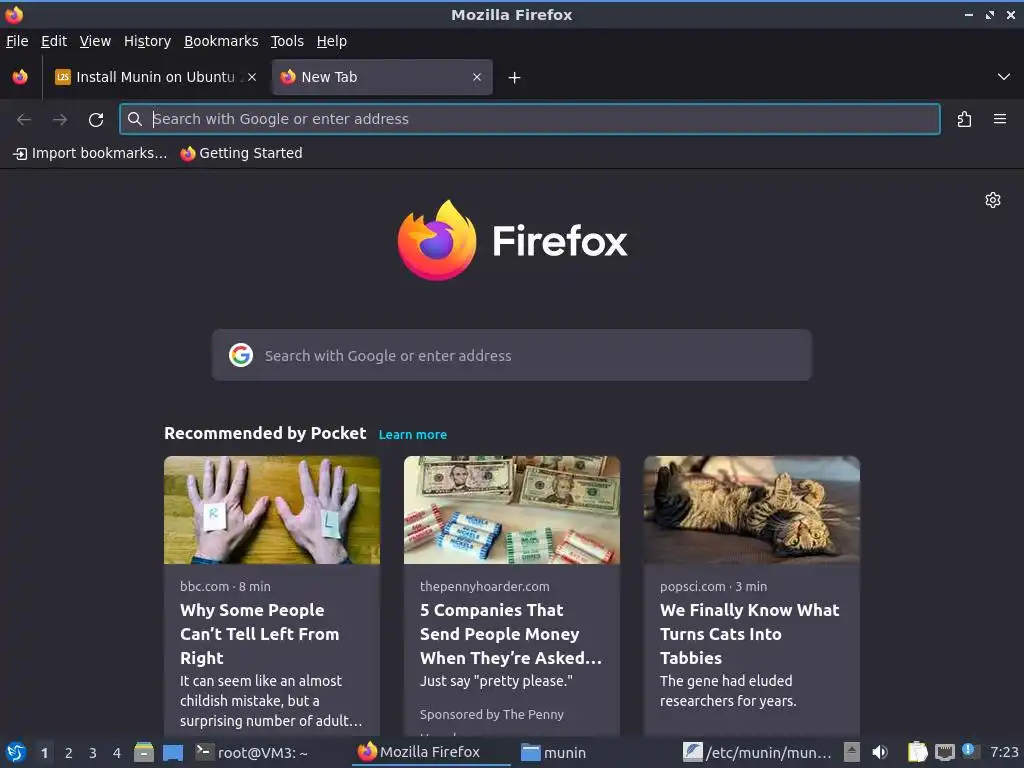
Task: Expand the list all tabs chevron
Action: point(1004,77)
